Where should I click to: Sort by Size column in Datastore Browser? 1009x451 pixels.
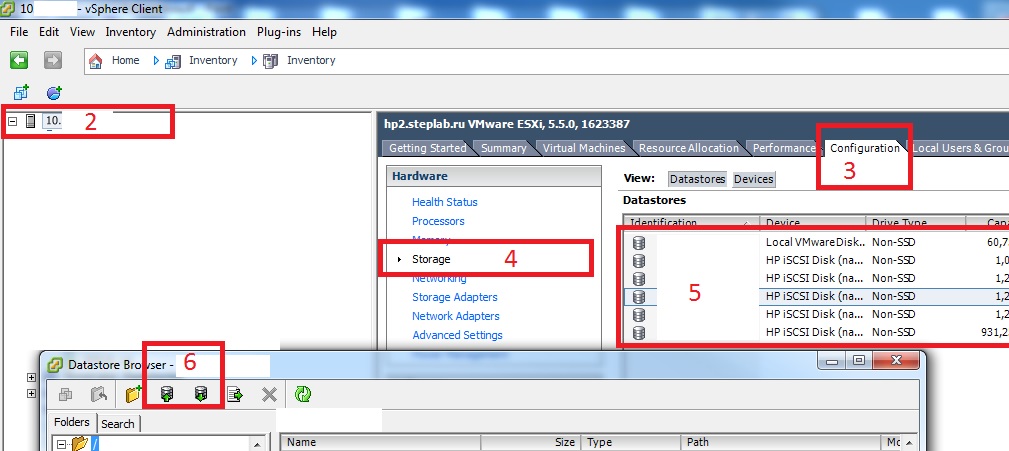point(531,442)
